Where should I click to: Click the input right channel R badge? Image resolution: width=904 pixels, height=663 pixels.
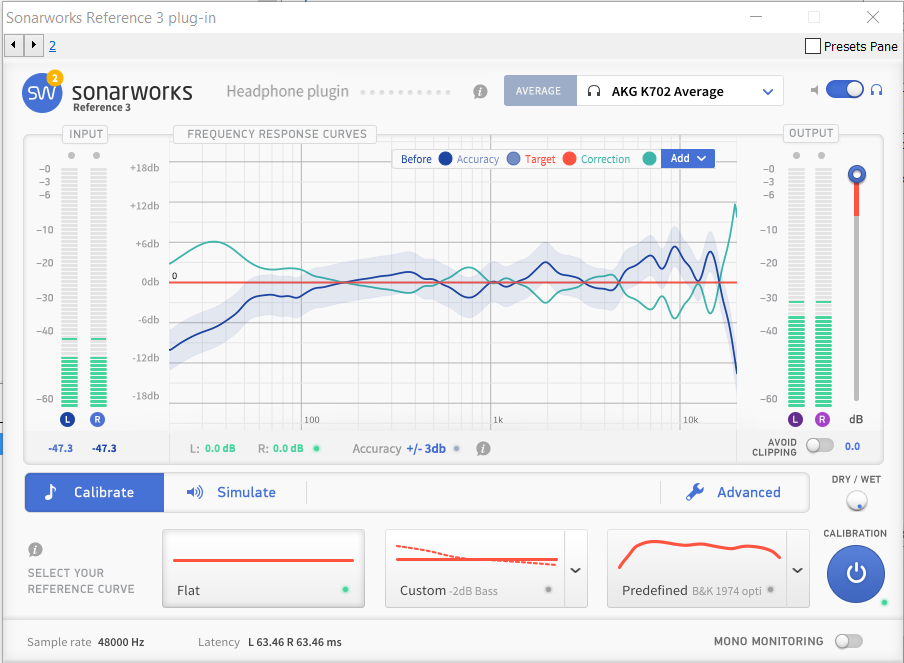coord(97,420)
